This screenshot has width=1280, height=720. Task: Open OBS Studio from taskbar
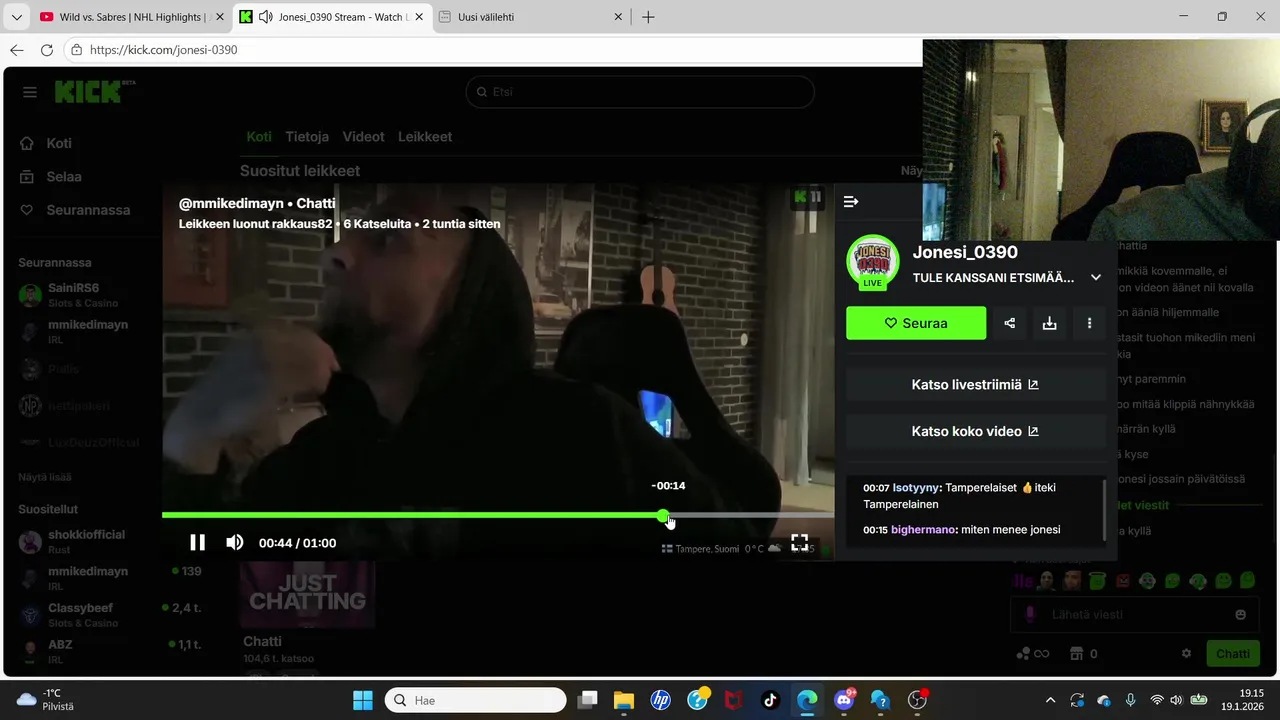click(x=917, y=700)
